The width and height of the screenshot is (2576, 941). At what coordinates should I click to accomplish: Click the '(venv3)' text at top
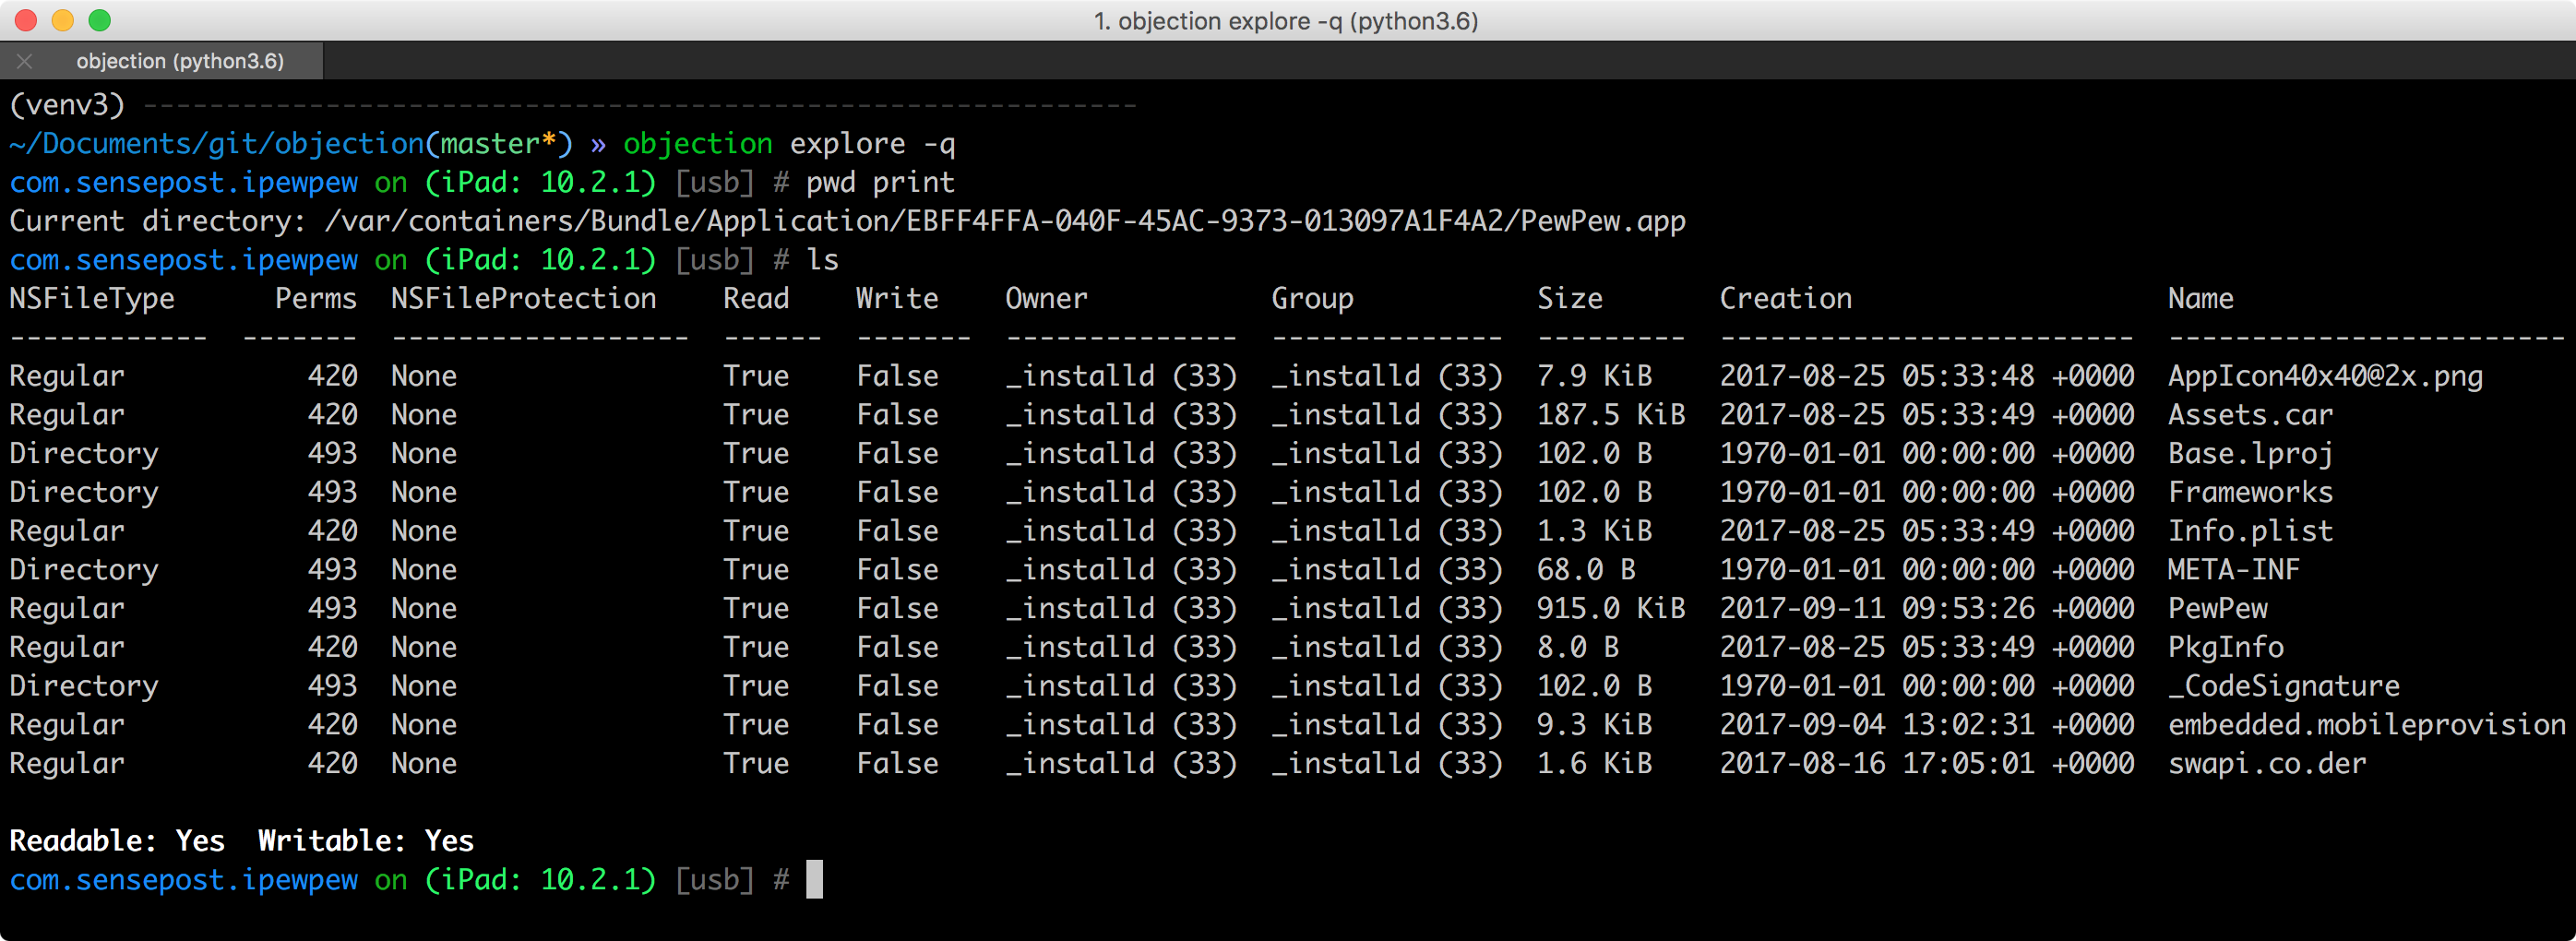point(67,105)
